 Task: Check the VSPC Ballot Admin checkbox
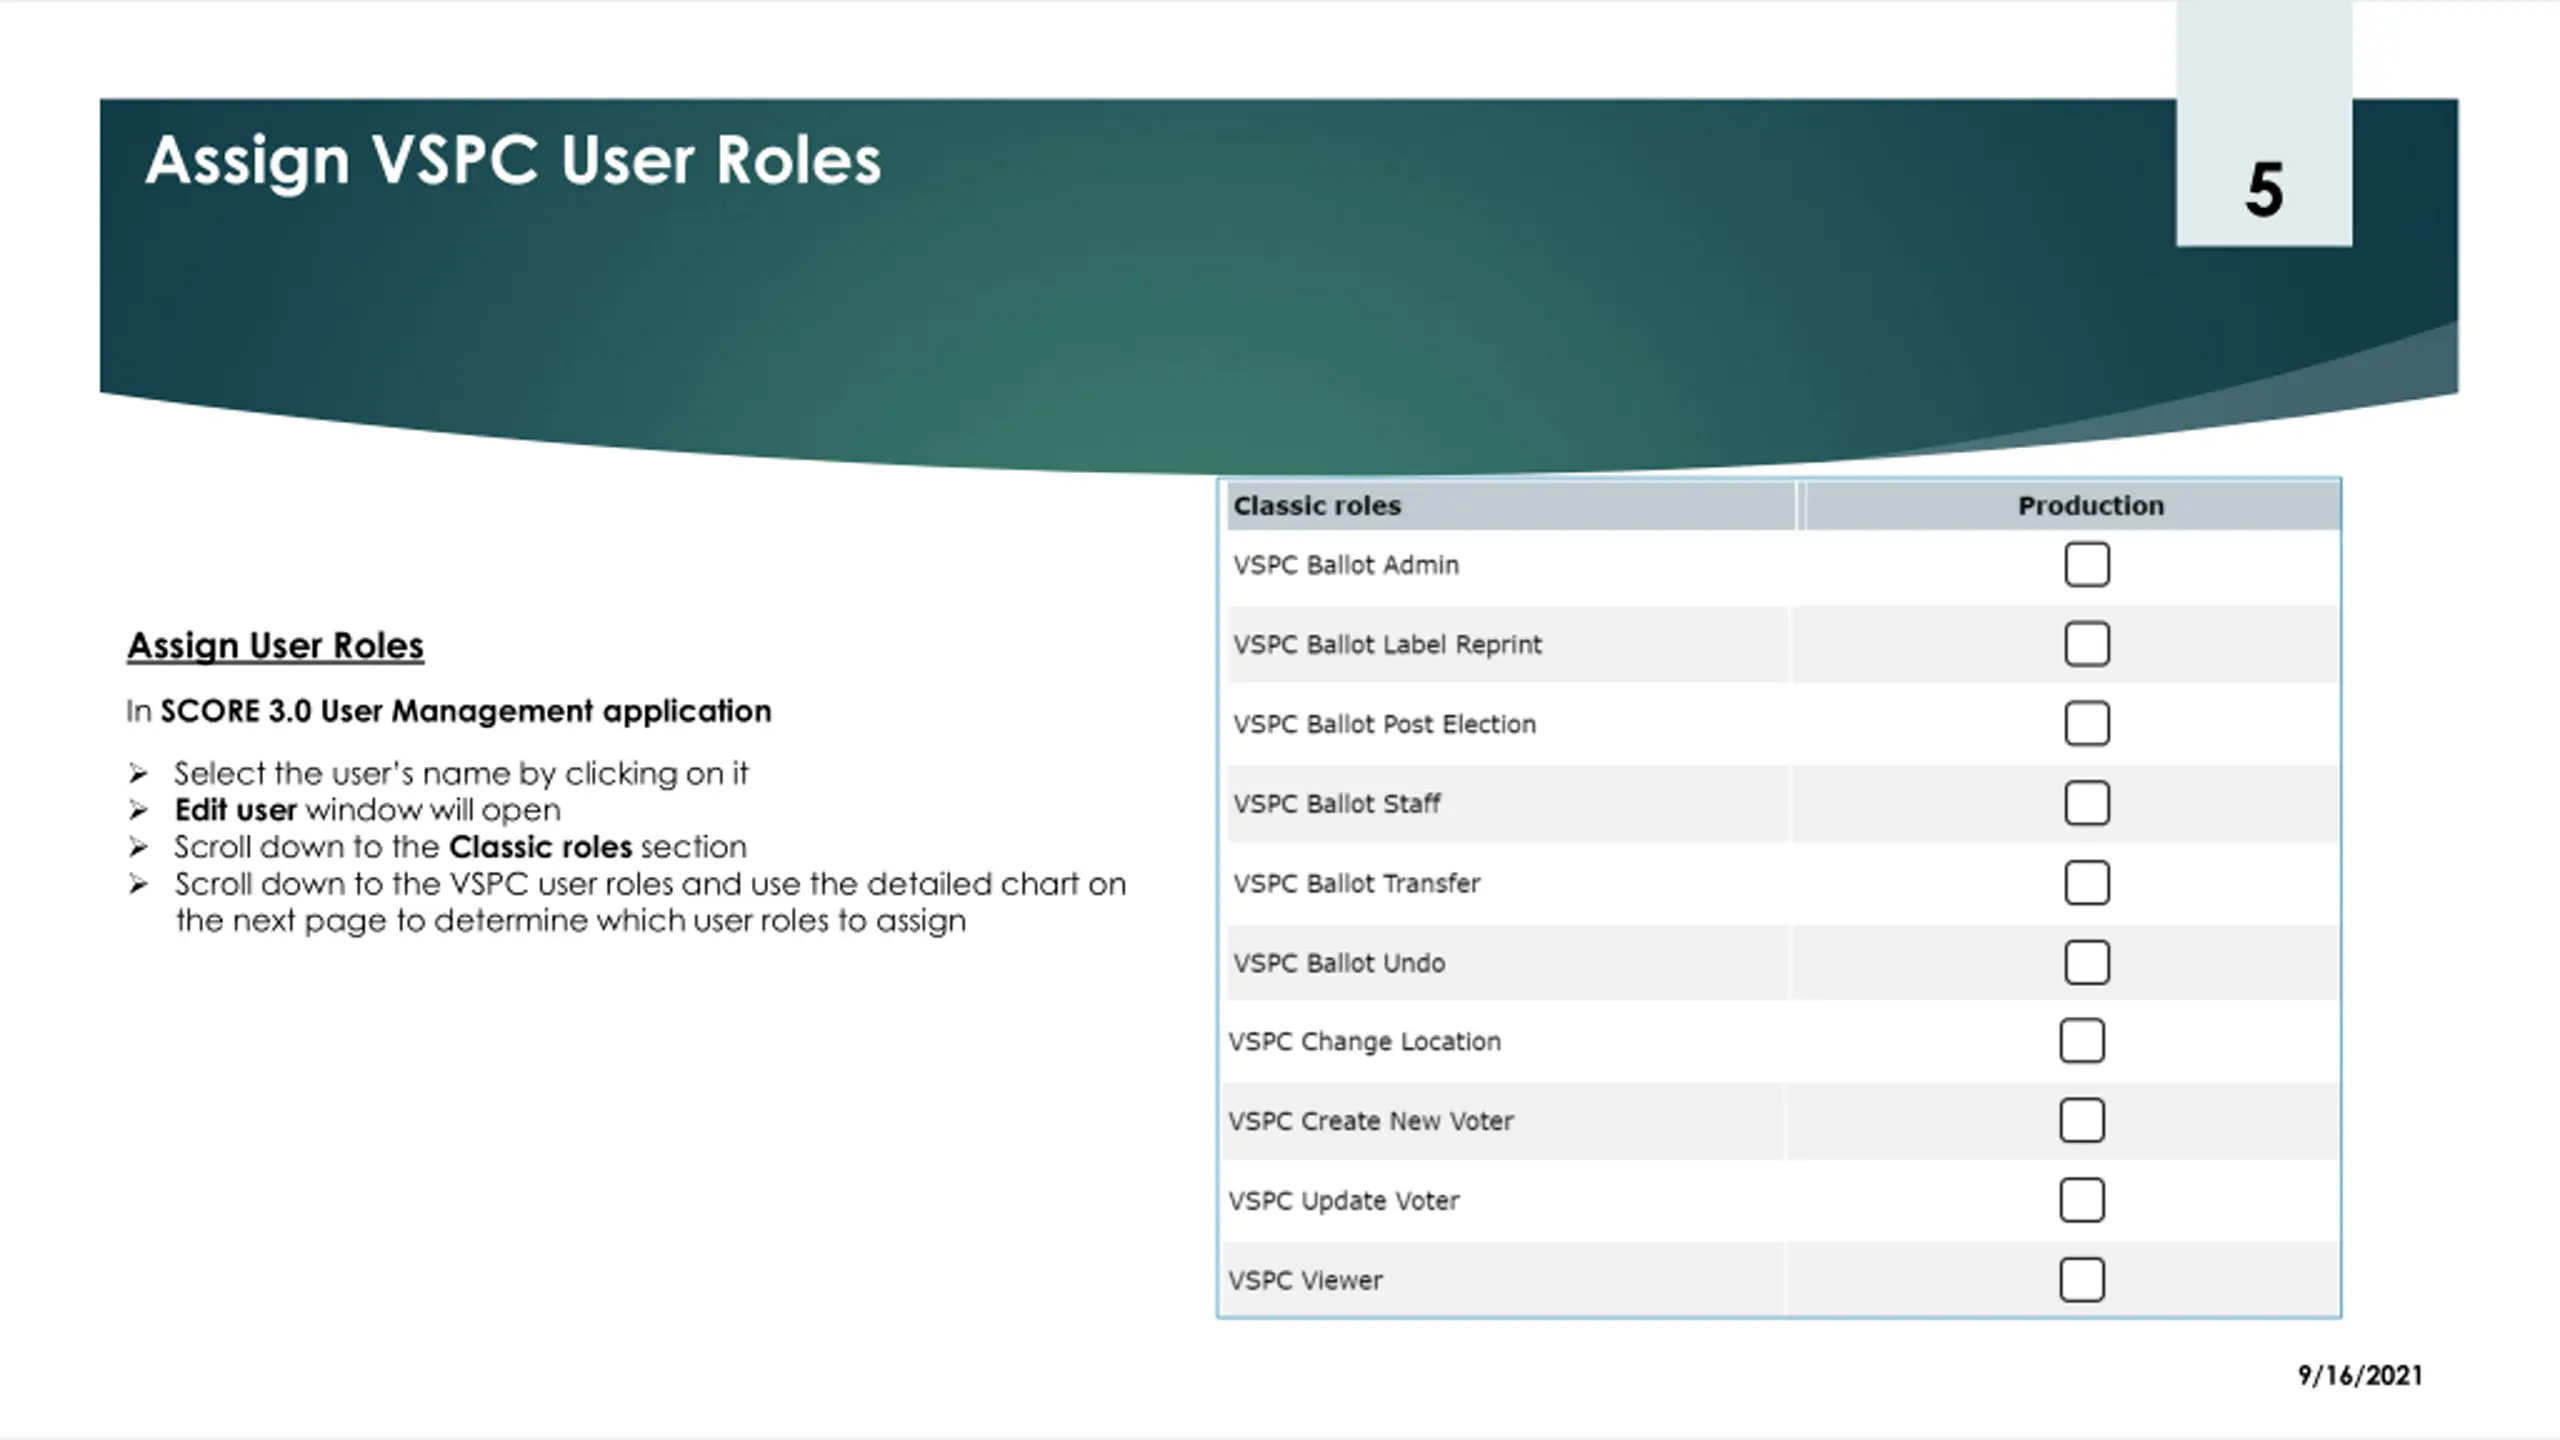pos(2086,565)
